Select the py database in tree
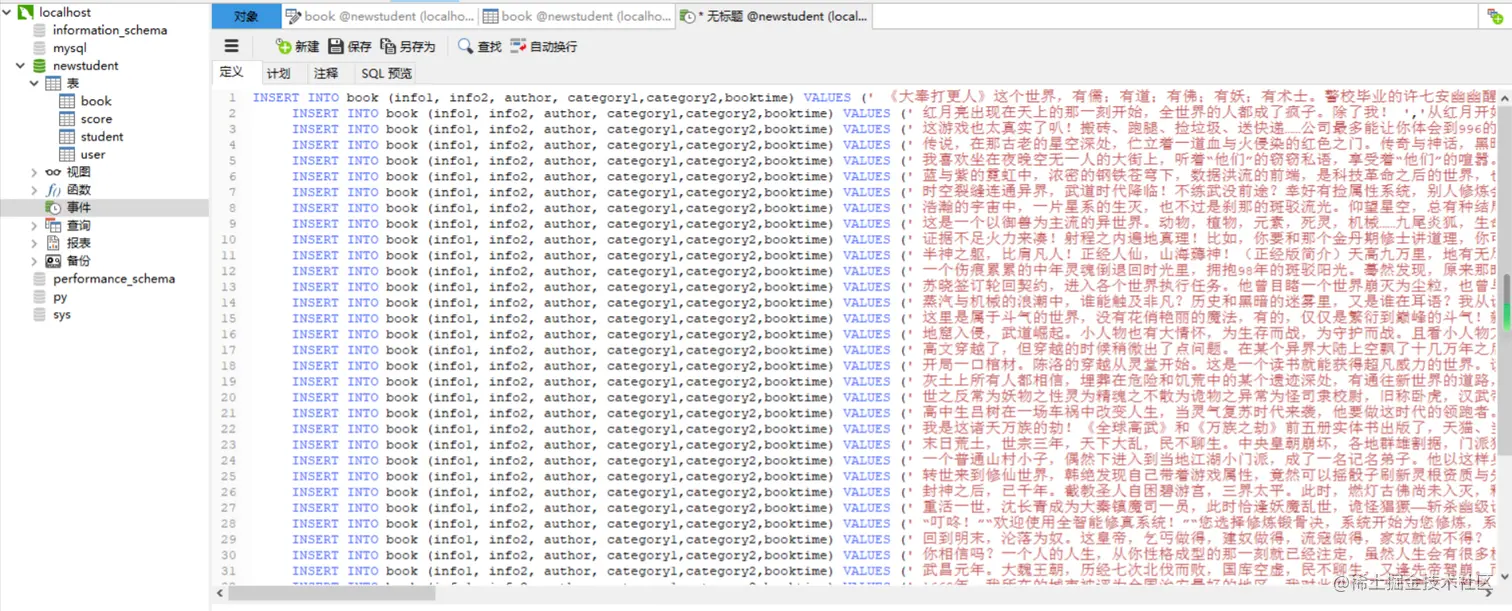 click(60, 297)
